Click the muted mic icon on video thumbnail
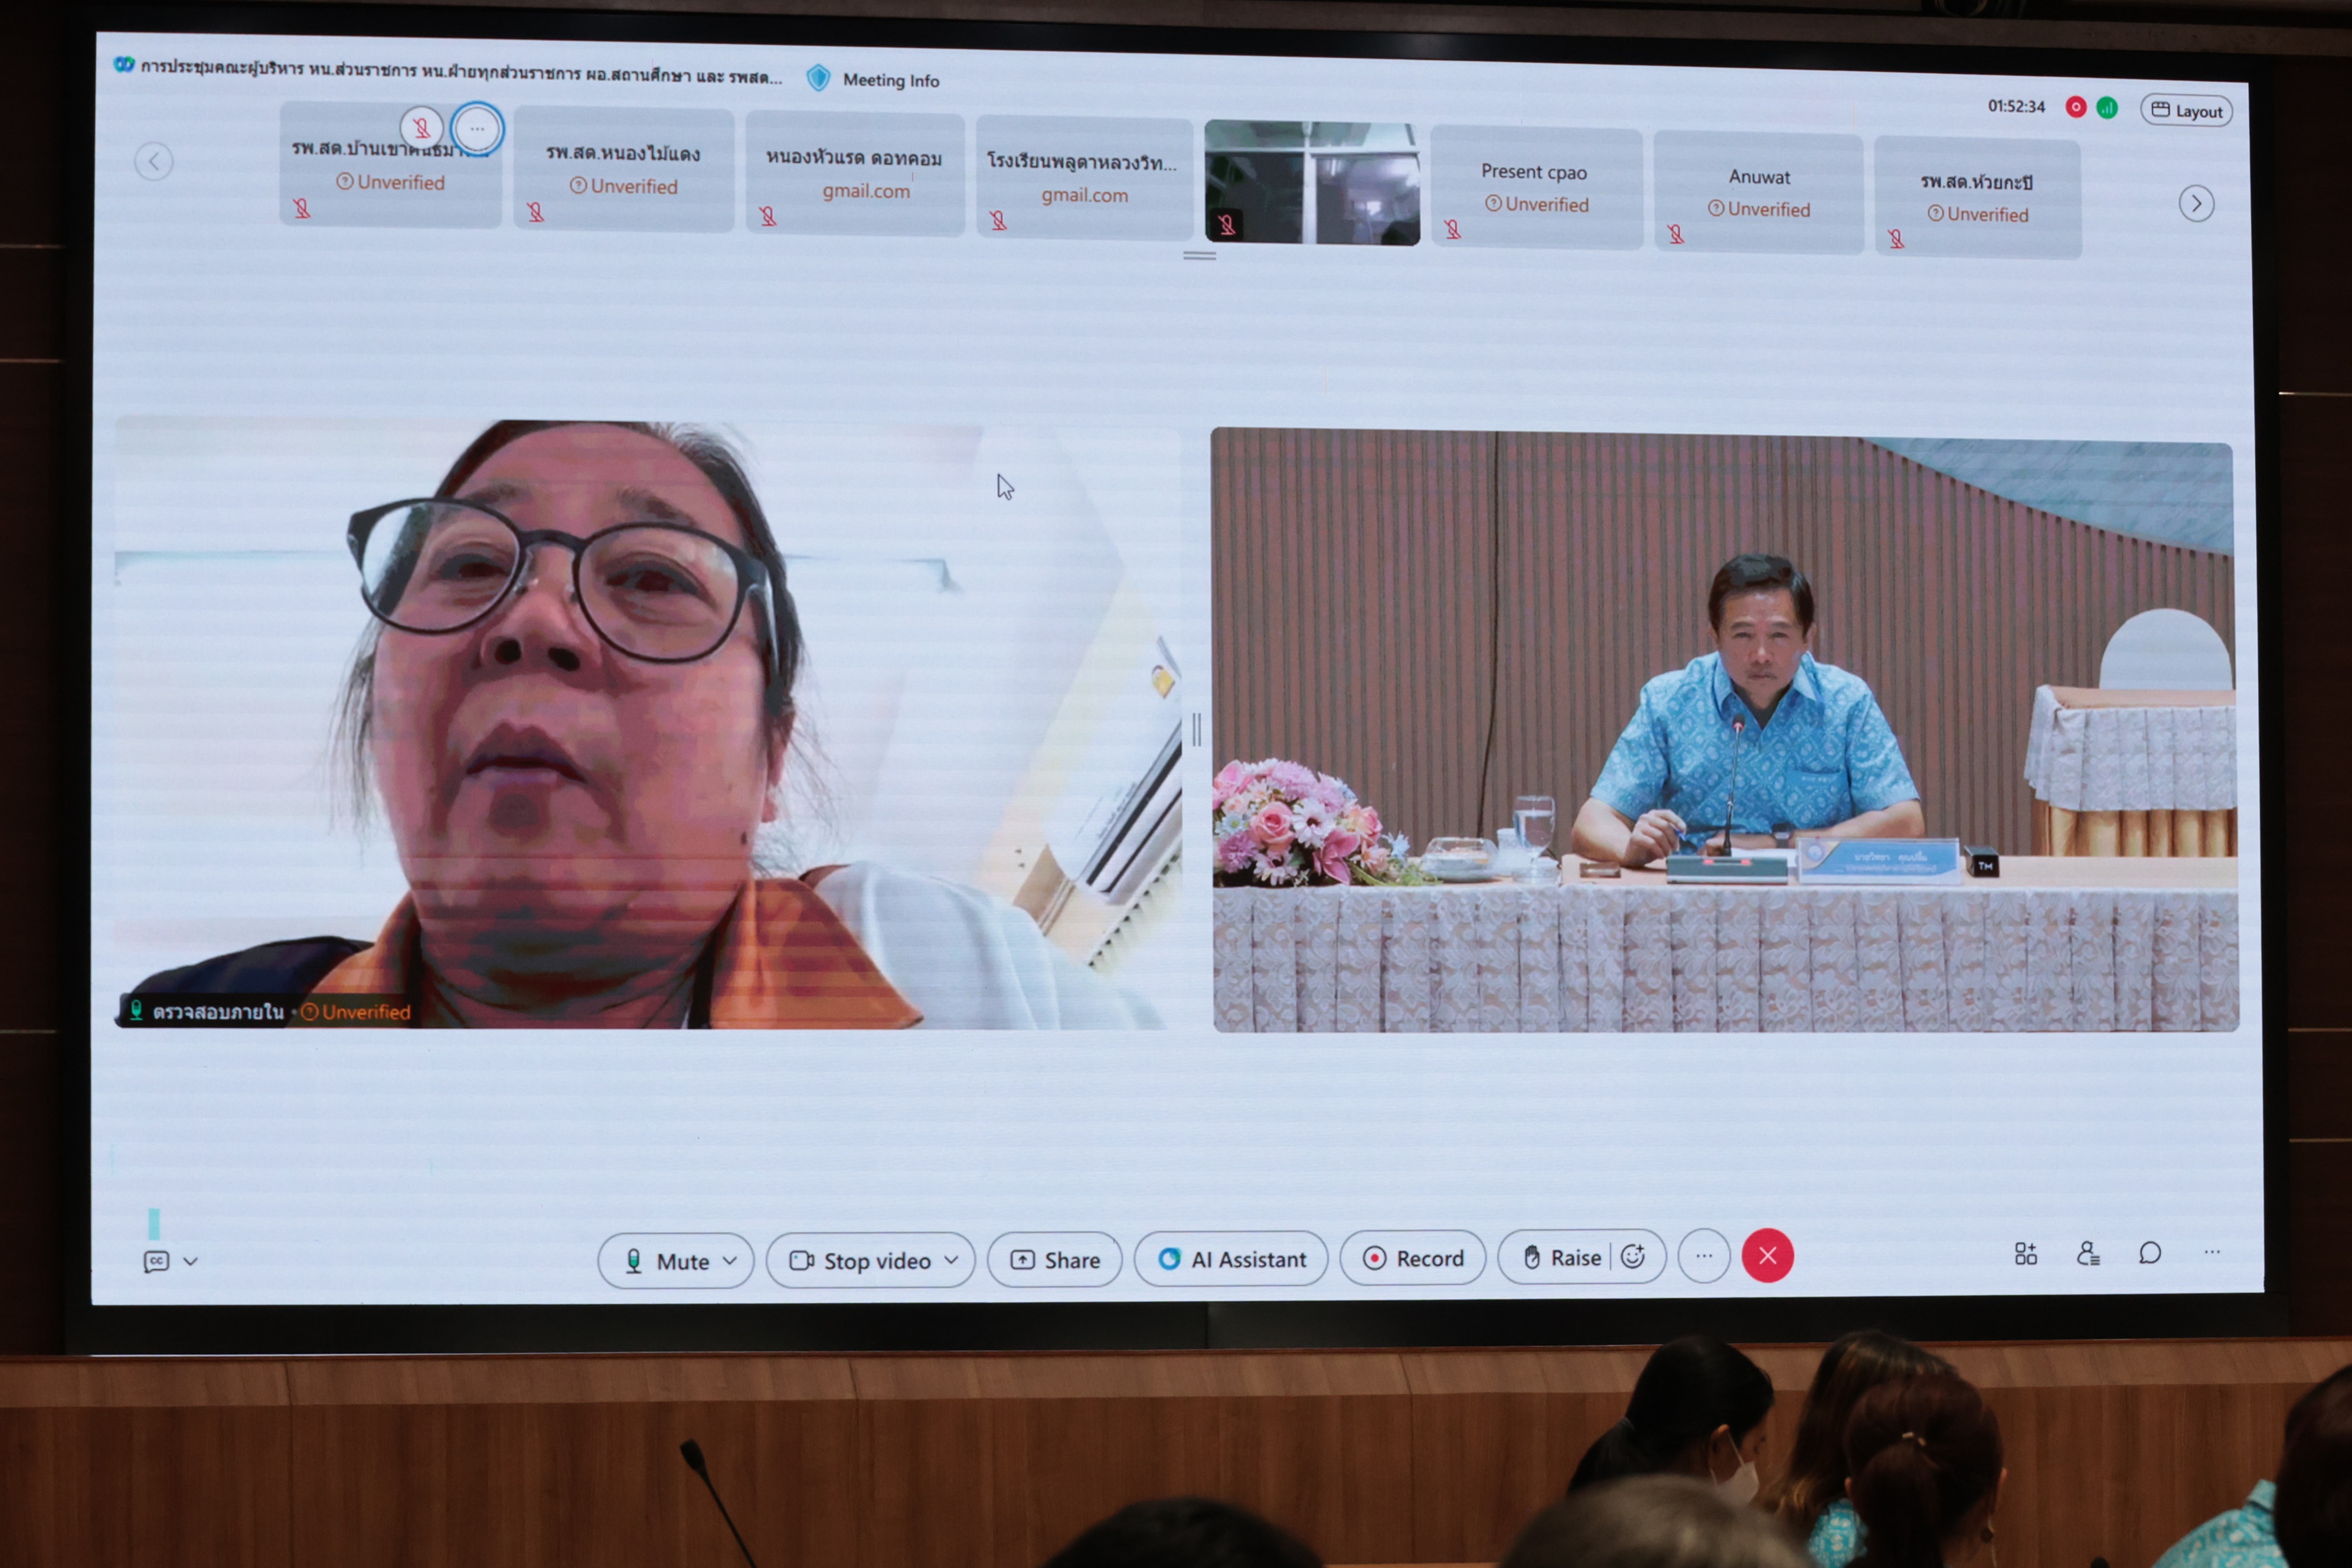 click(x=1226, y=225)
